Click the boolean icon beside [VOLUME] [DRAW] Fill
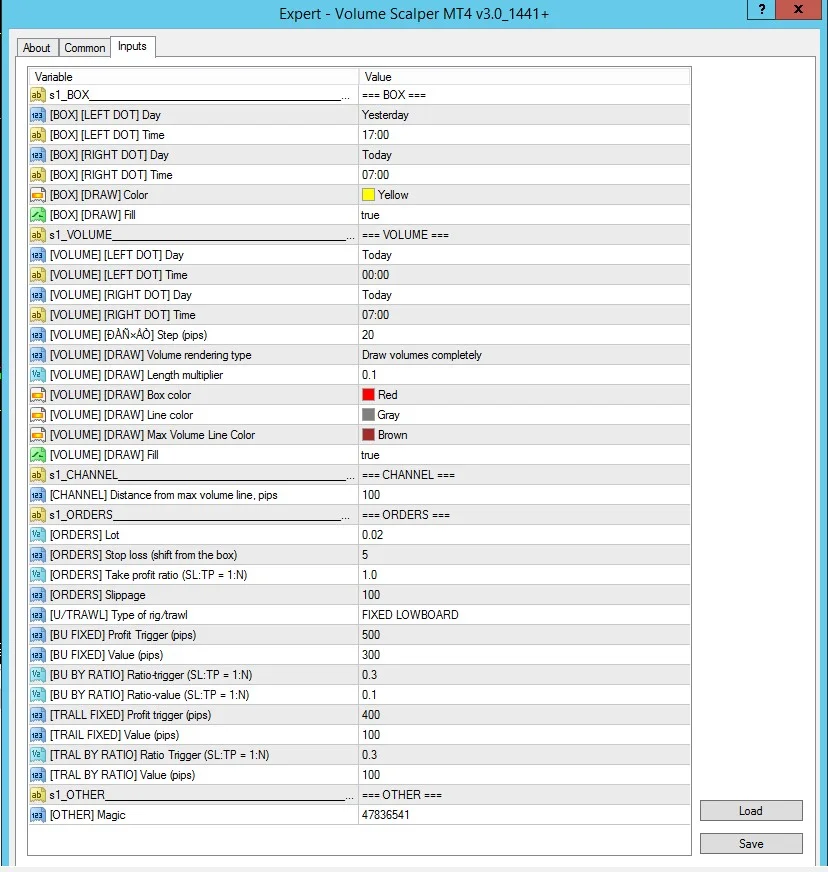The width and height of the screenshot is (828, 872). pyautogui.click(x=37, y=455)
